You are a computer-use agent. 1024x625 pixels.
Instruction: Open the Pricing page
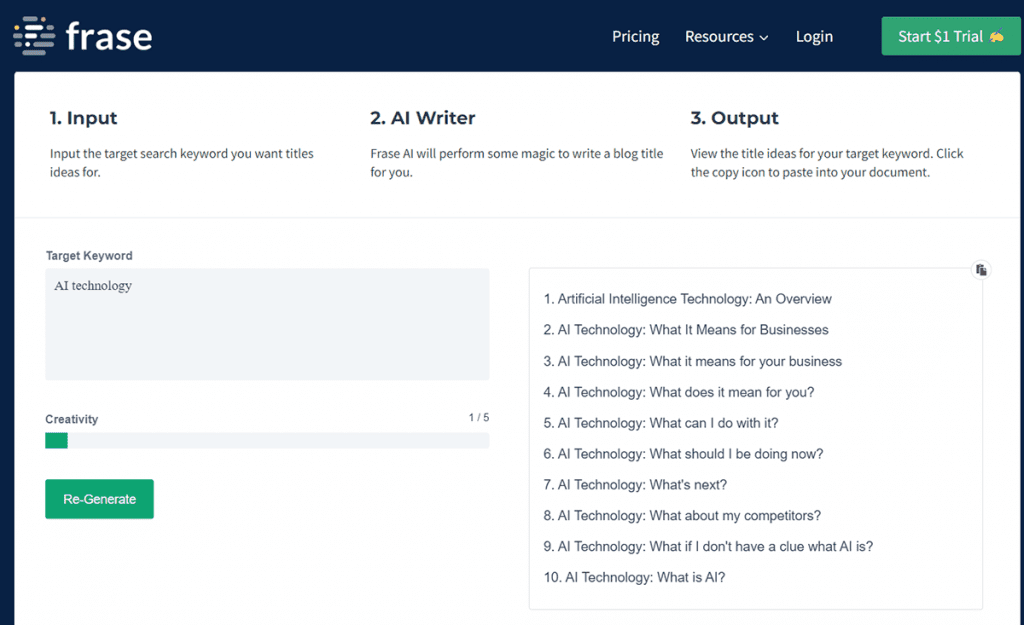coord(635,36)
